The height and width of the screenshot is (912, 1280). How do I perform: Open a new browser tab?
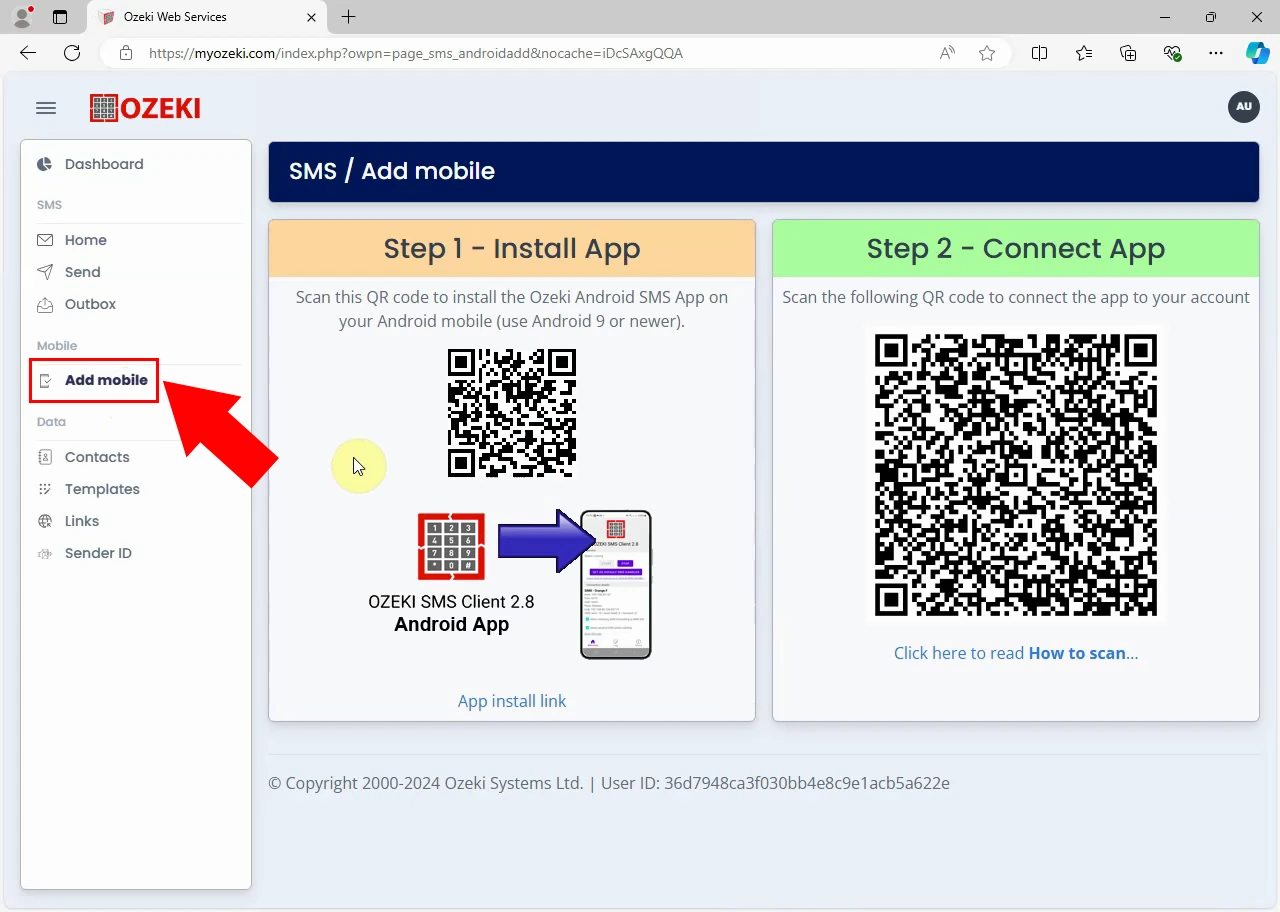pyautogui.click(x=348, y=17)
